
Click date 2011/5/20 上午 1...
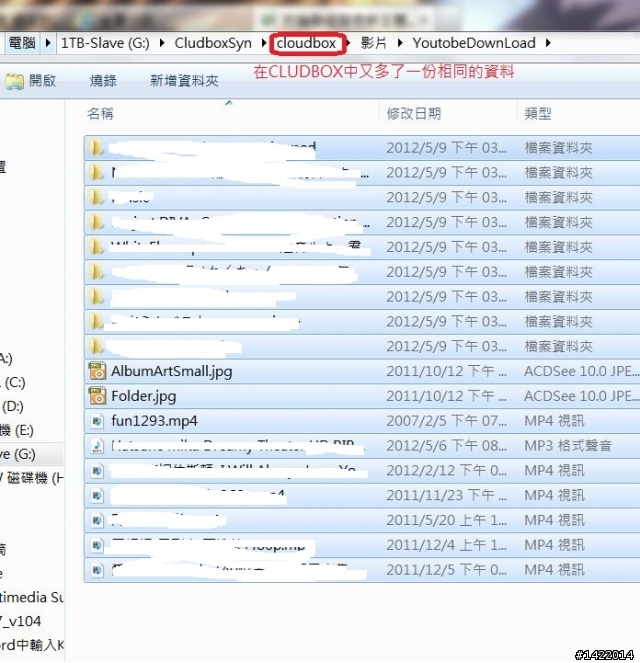(x=446, y=520)
